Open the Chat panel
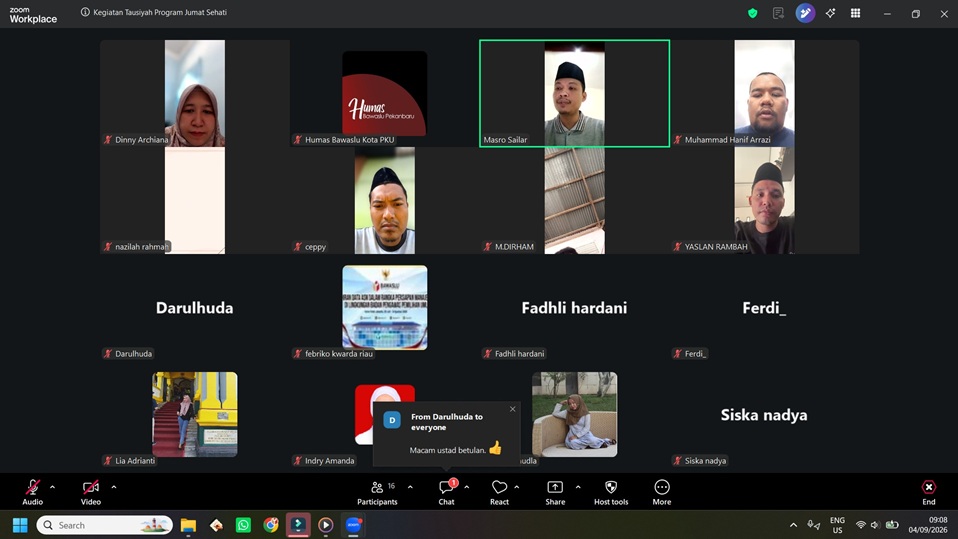This screenshot has width=958, height=539. (447, 492)
